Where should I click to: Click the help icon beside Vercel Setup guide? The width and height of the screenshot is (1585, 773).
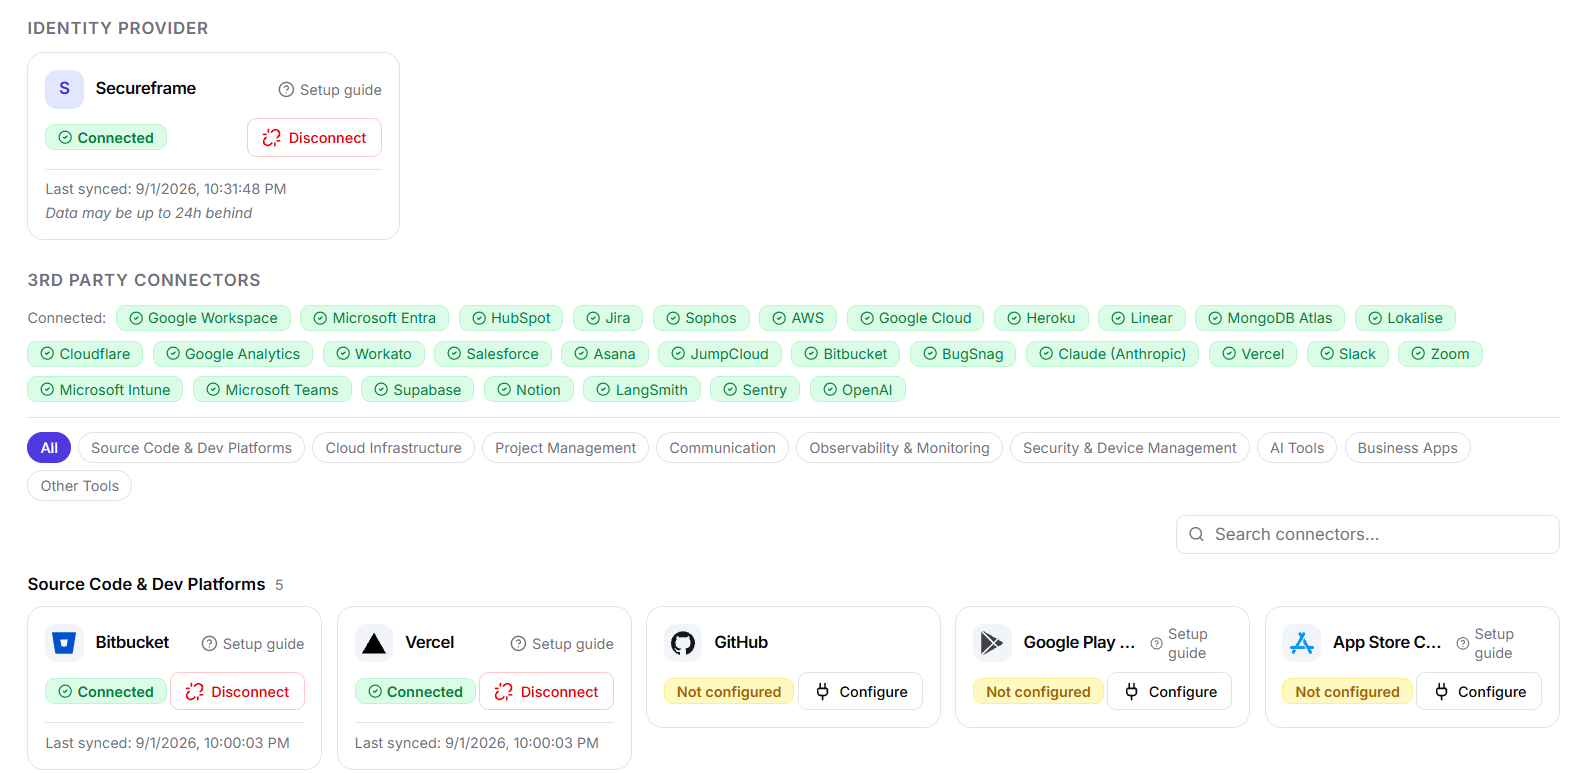coord(518,644)
